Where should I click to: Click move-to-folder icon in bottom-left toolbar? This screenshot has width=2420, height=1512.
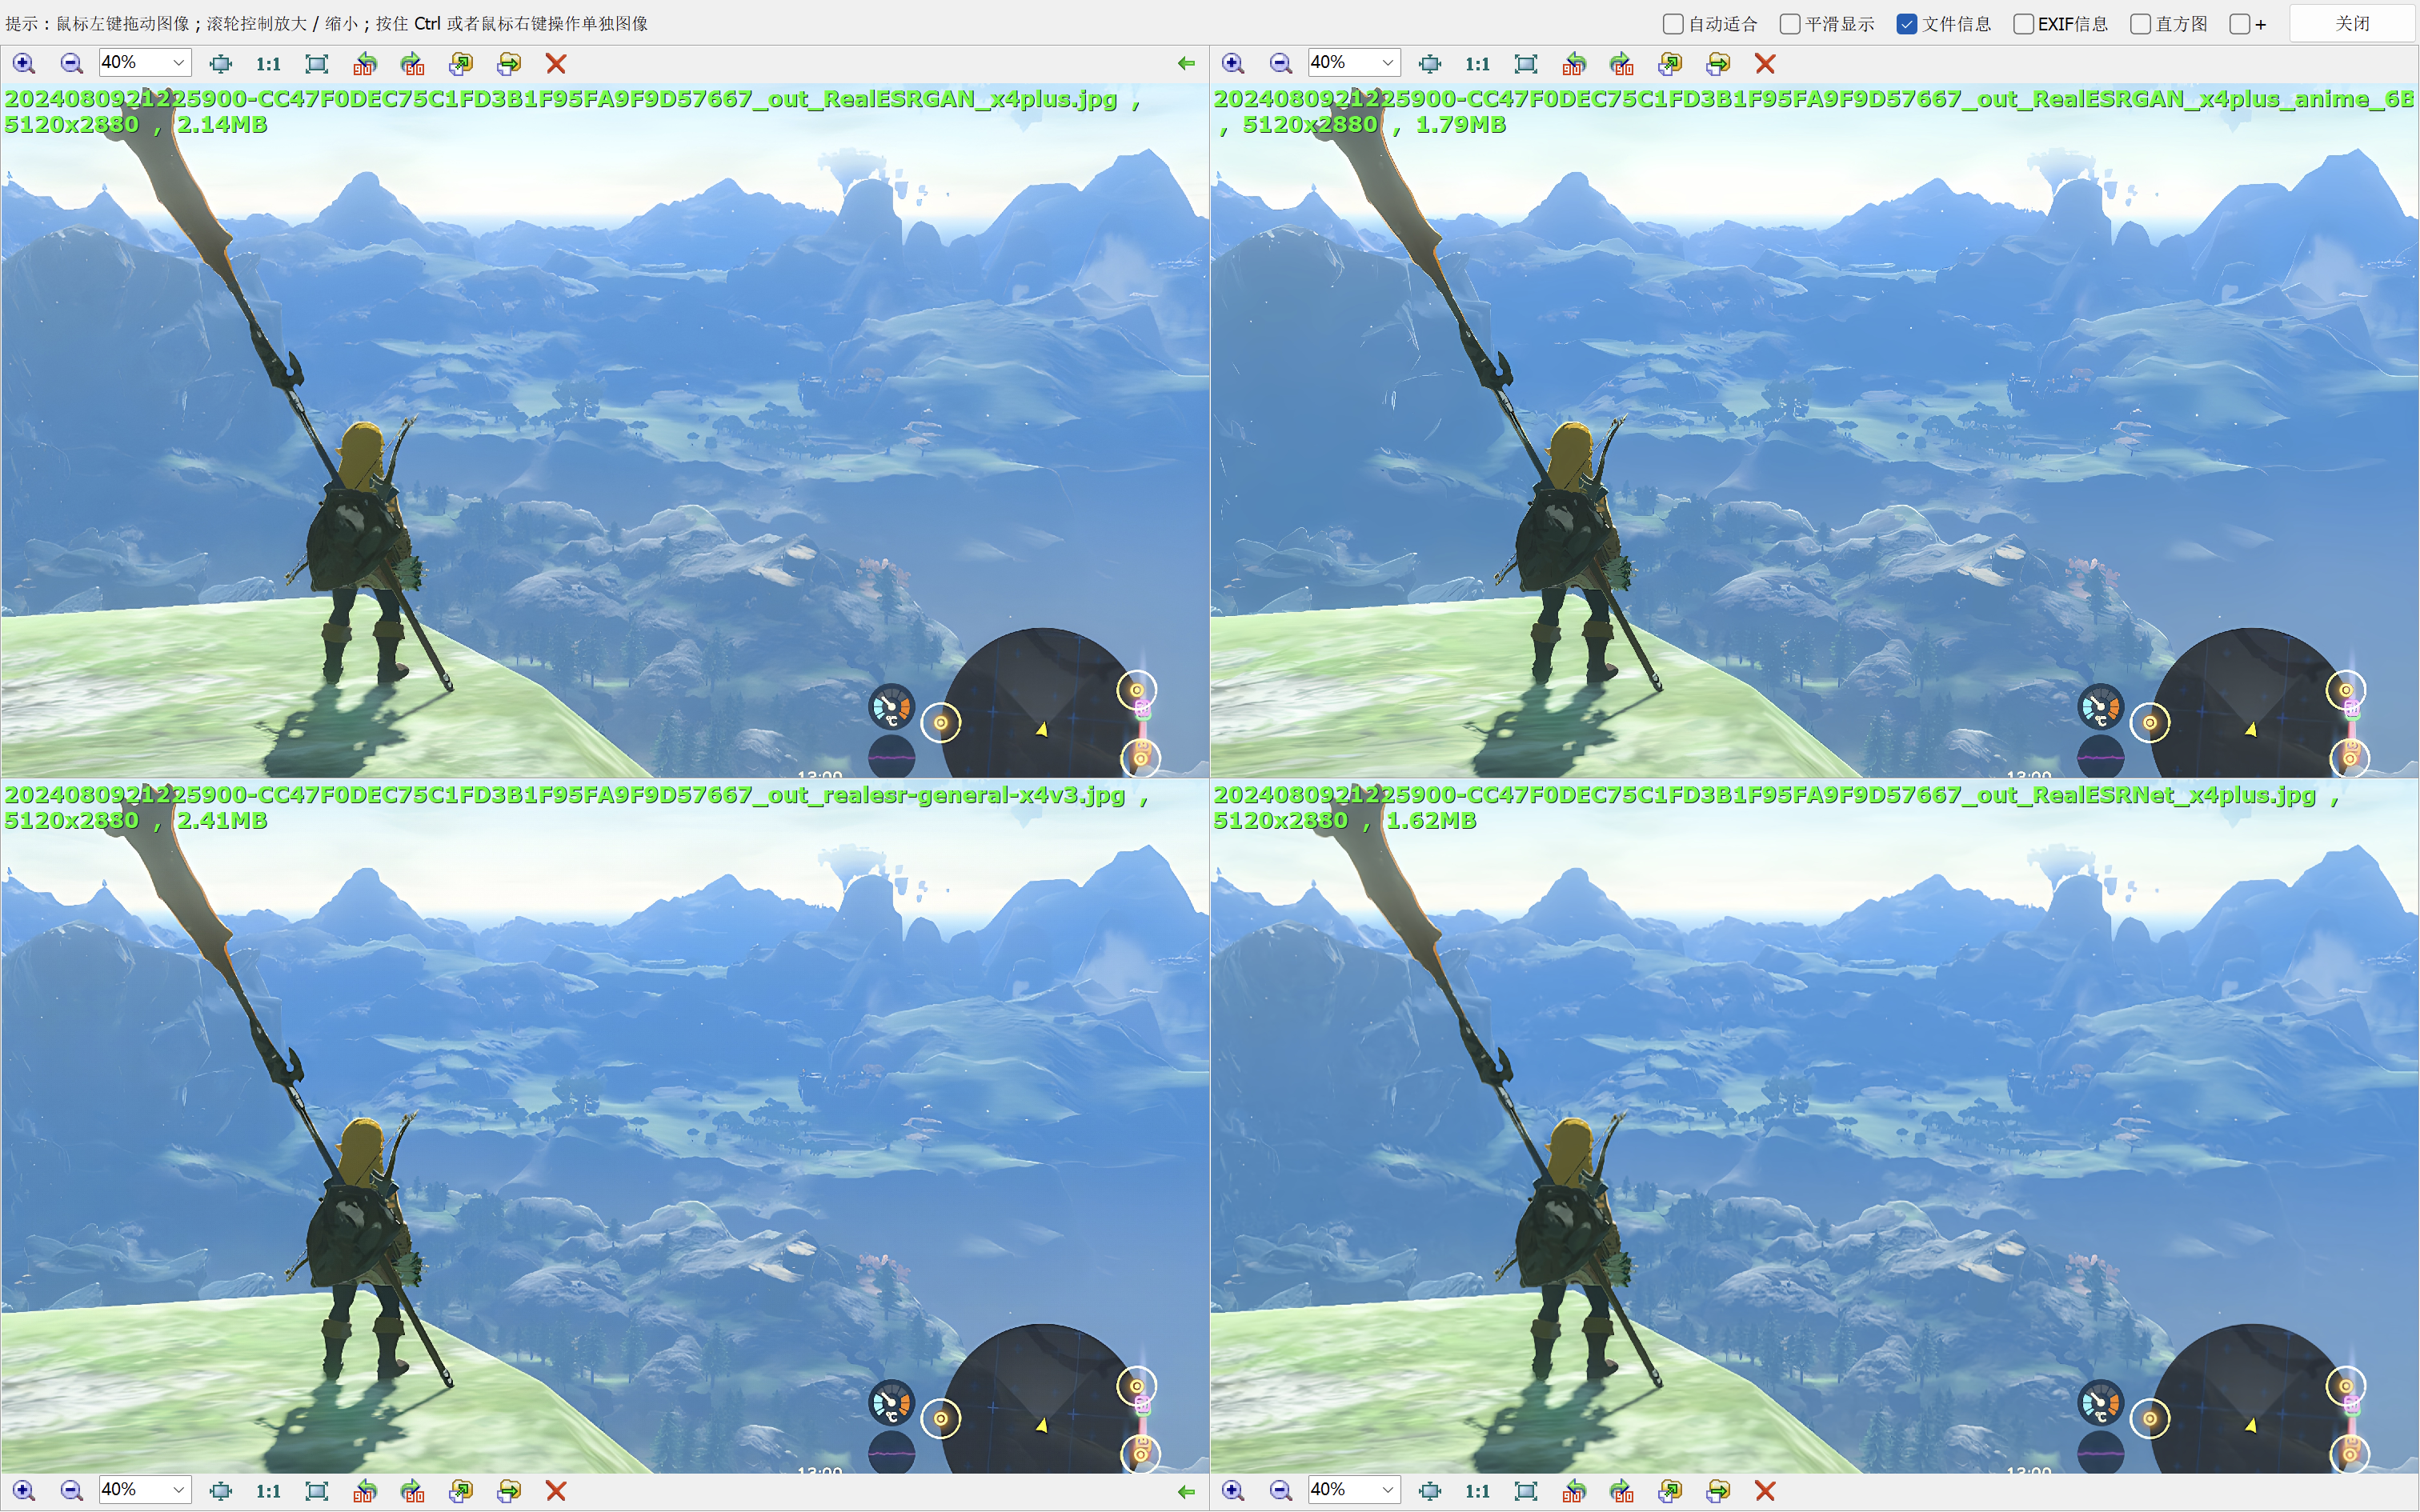point(509,1491)
